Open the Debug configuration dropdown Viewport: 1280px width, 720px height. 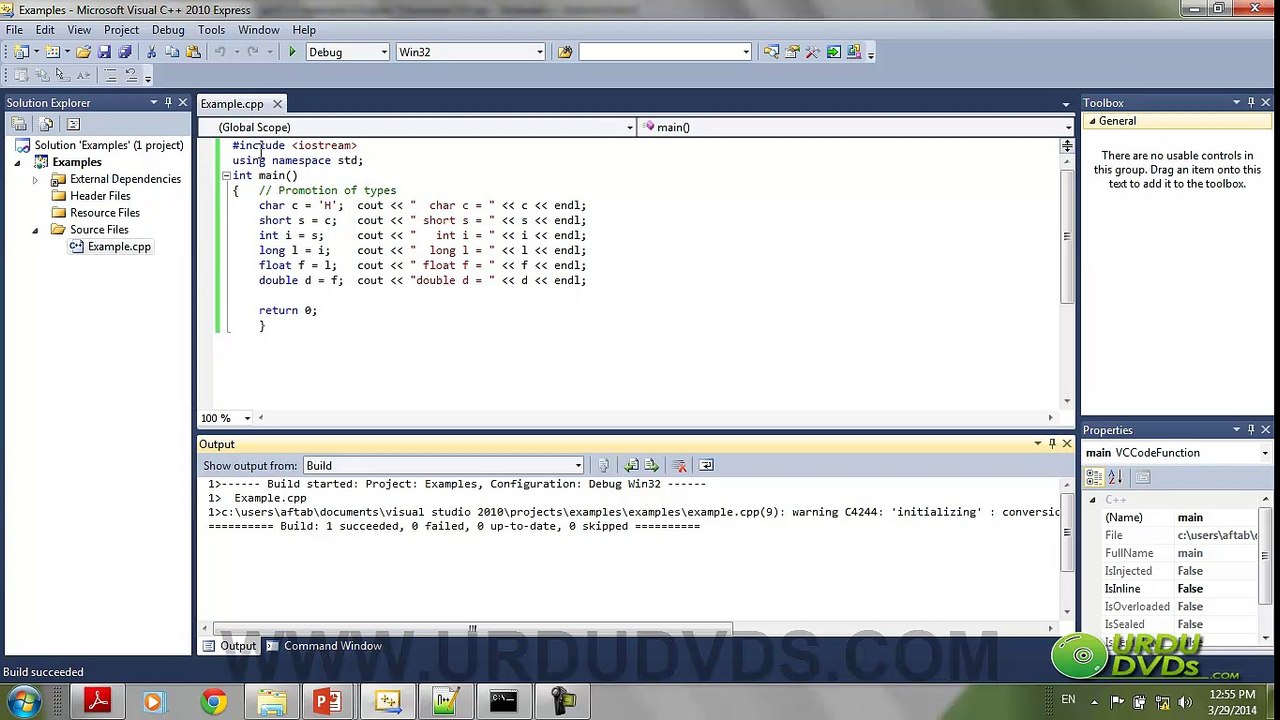click(x=384, y=52)
